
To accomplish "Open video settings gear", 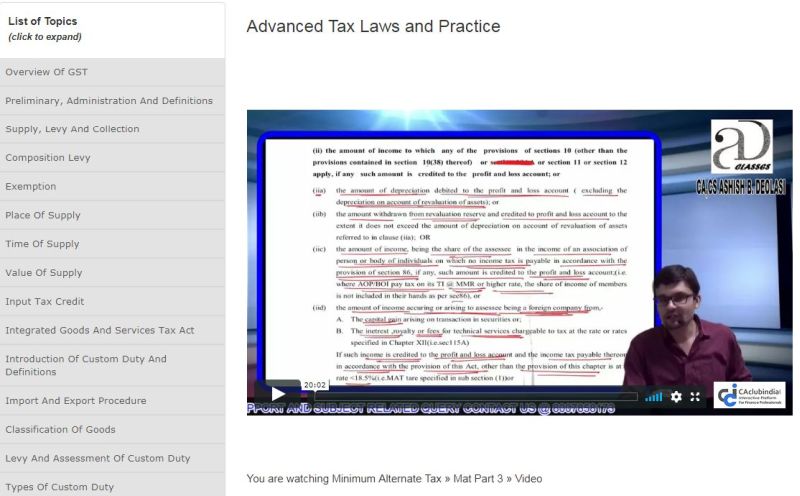I will point(676,396).
